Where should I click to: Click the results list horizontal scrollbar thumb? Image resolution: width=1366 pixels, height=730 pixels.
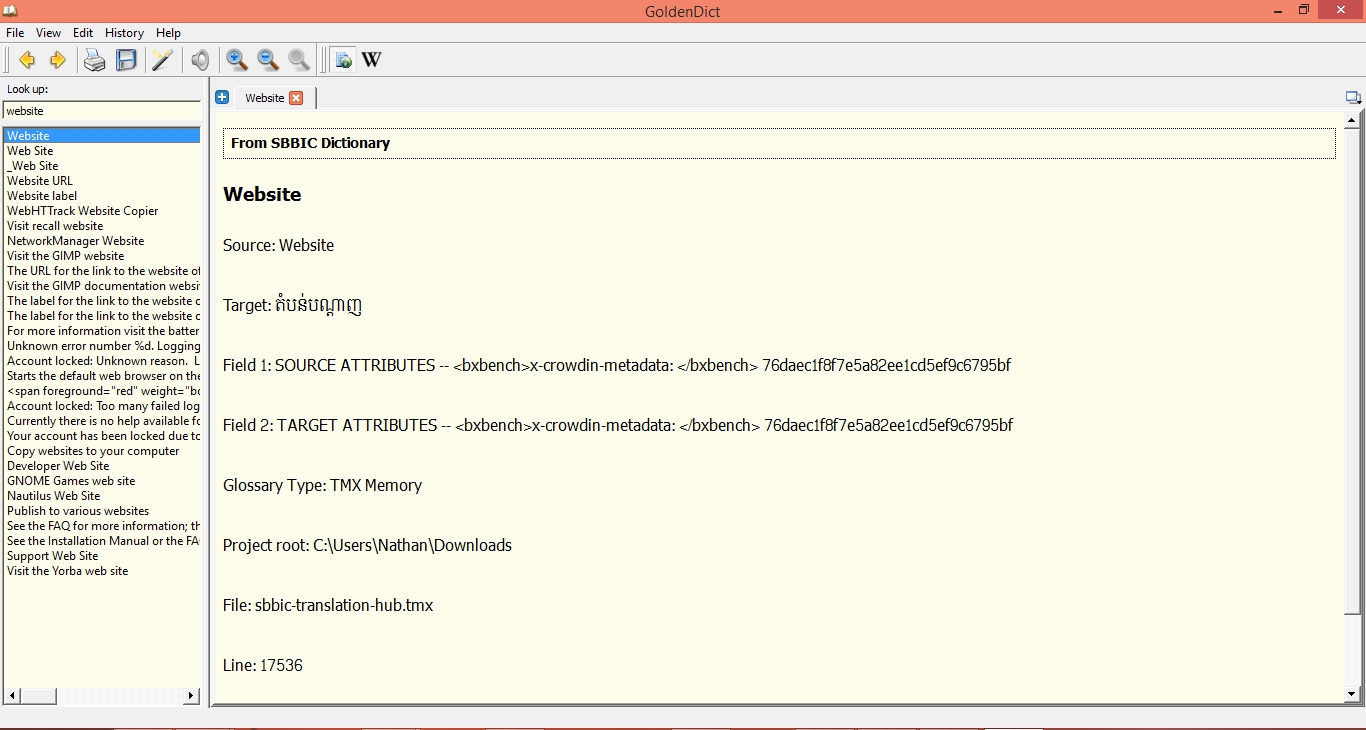(x=38, y=696)
